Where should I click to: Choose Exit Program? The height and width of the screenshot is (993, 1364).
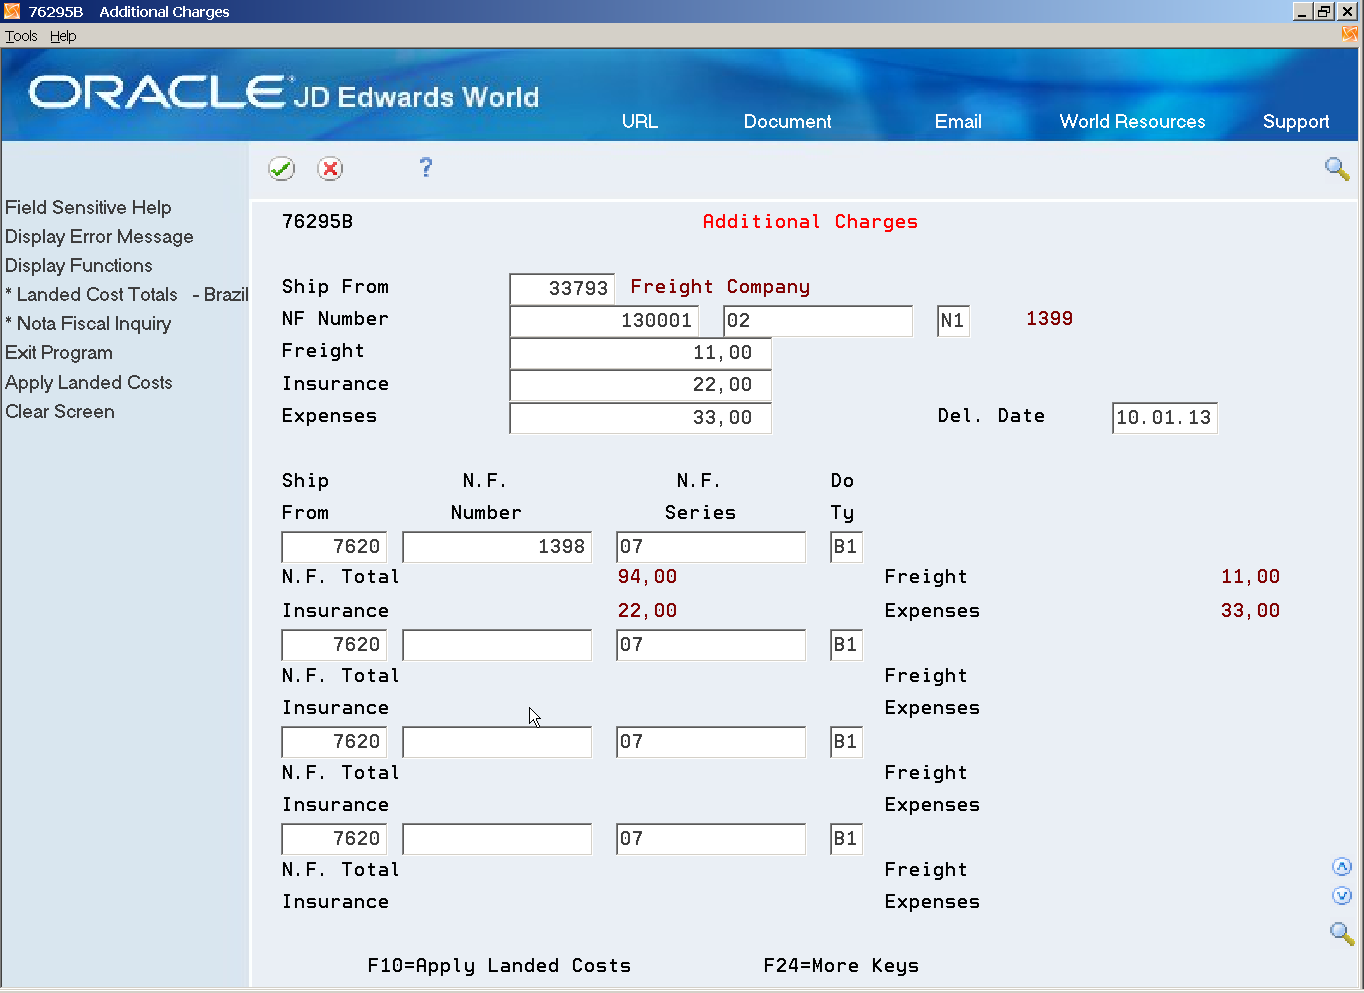(x=59, y=352)
